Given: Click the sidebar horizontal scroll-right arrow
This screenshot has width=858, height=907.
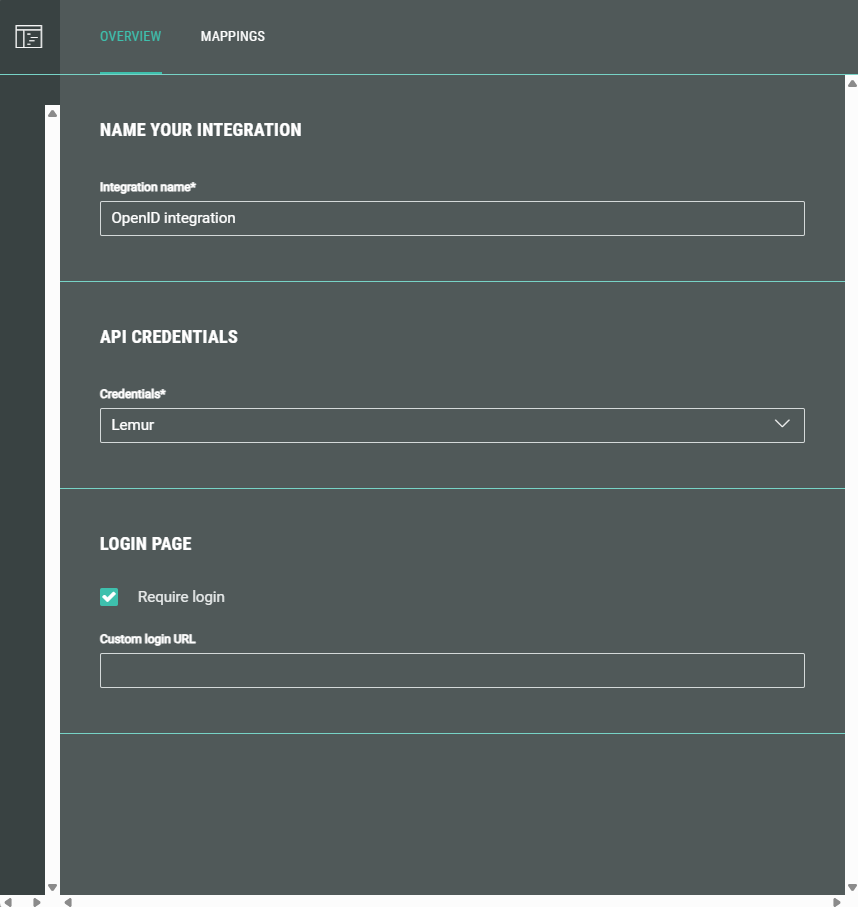Looking at the screenshot, I should point(37,901).
